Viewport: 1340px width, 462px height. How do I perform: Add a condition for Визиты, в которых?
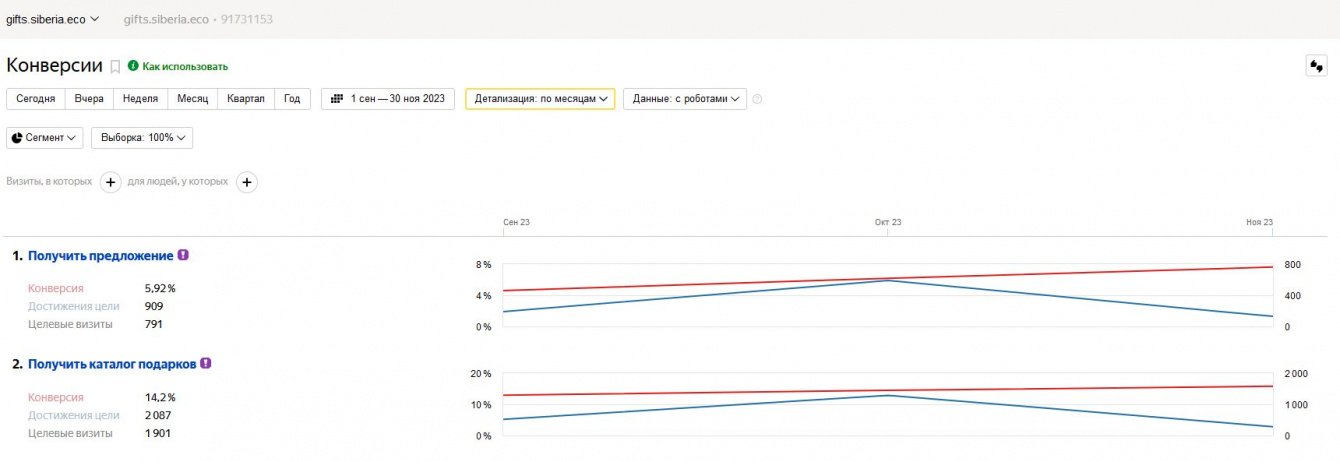click(110, 182)
